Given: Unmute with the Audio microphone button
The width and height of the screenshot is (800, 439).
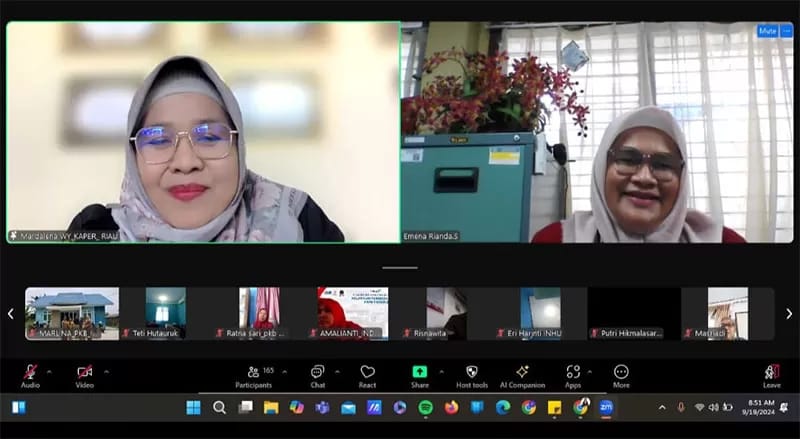Looking at the screenshot, I should (x=30, y=377).
